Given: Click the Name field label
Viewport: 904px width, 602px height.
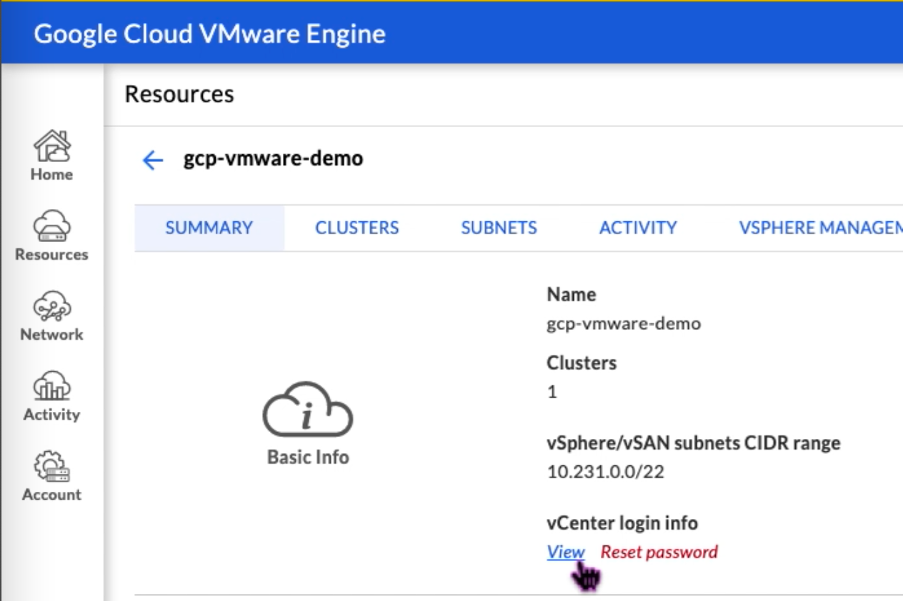Looking at the screenshot, I should point(571,294).
